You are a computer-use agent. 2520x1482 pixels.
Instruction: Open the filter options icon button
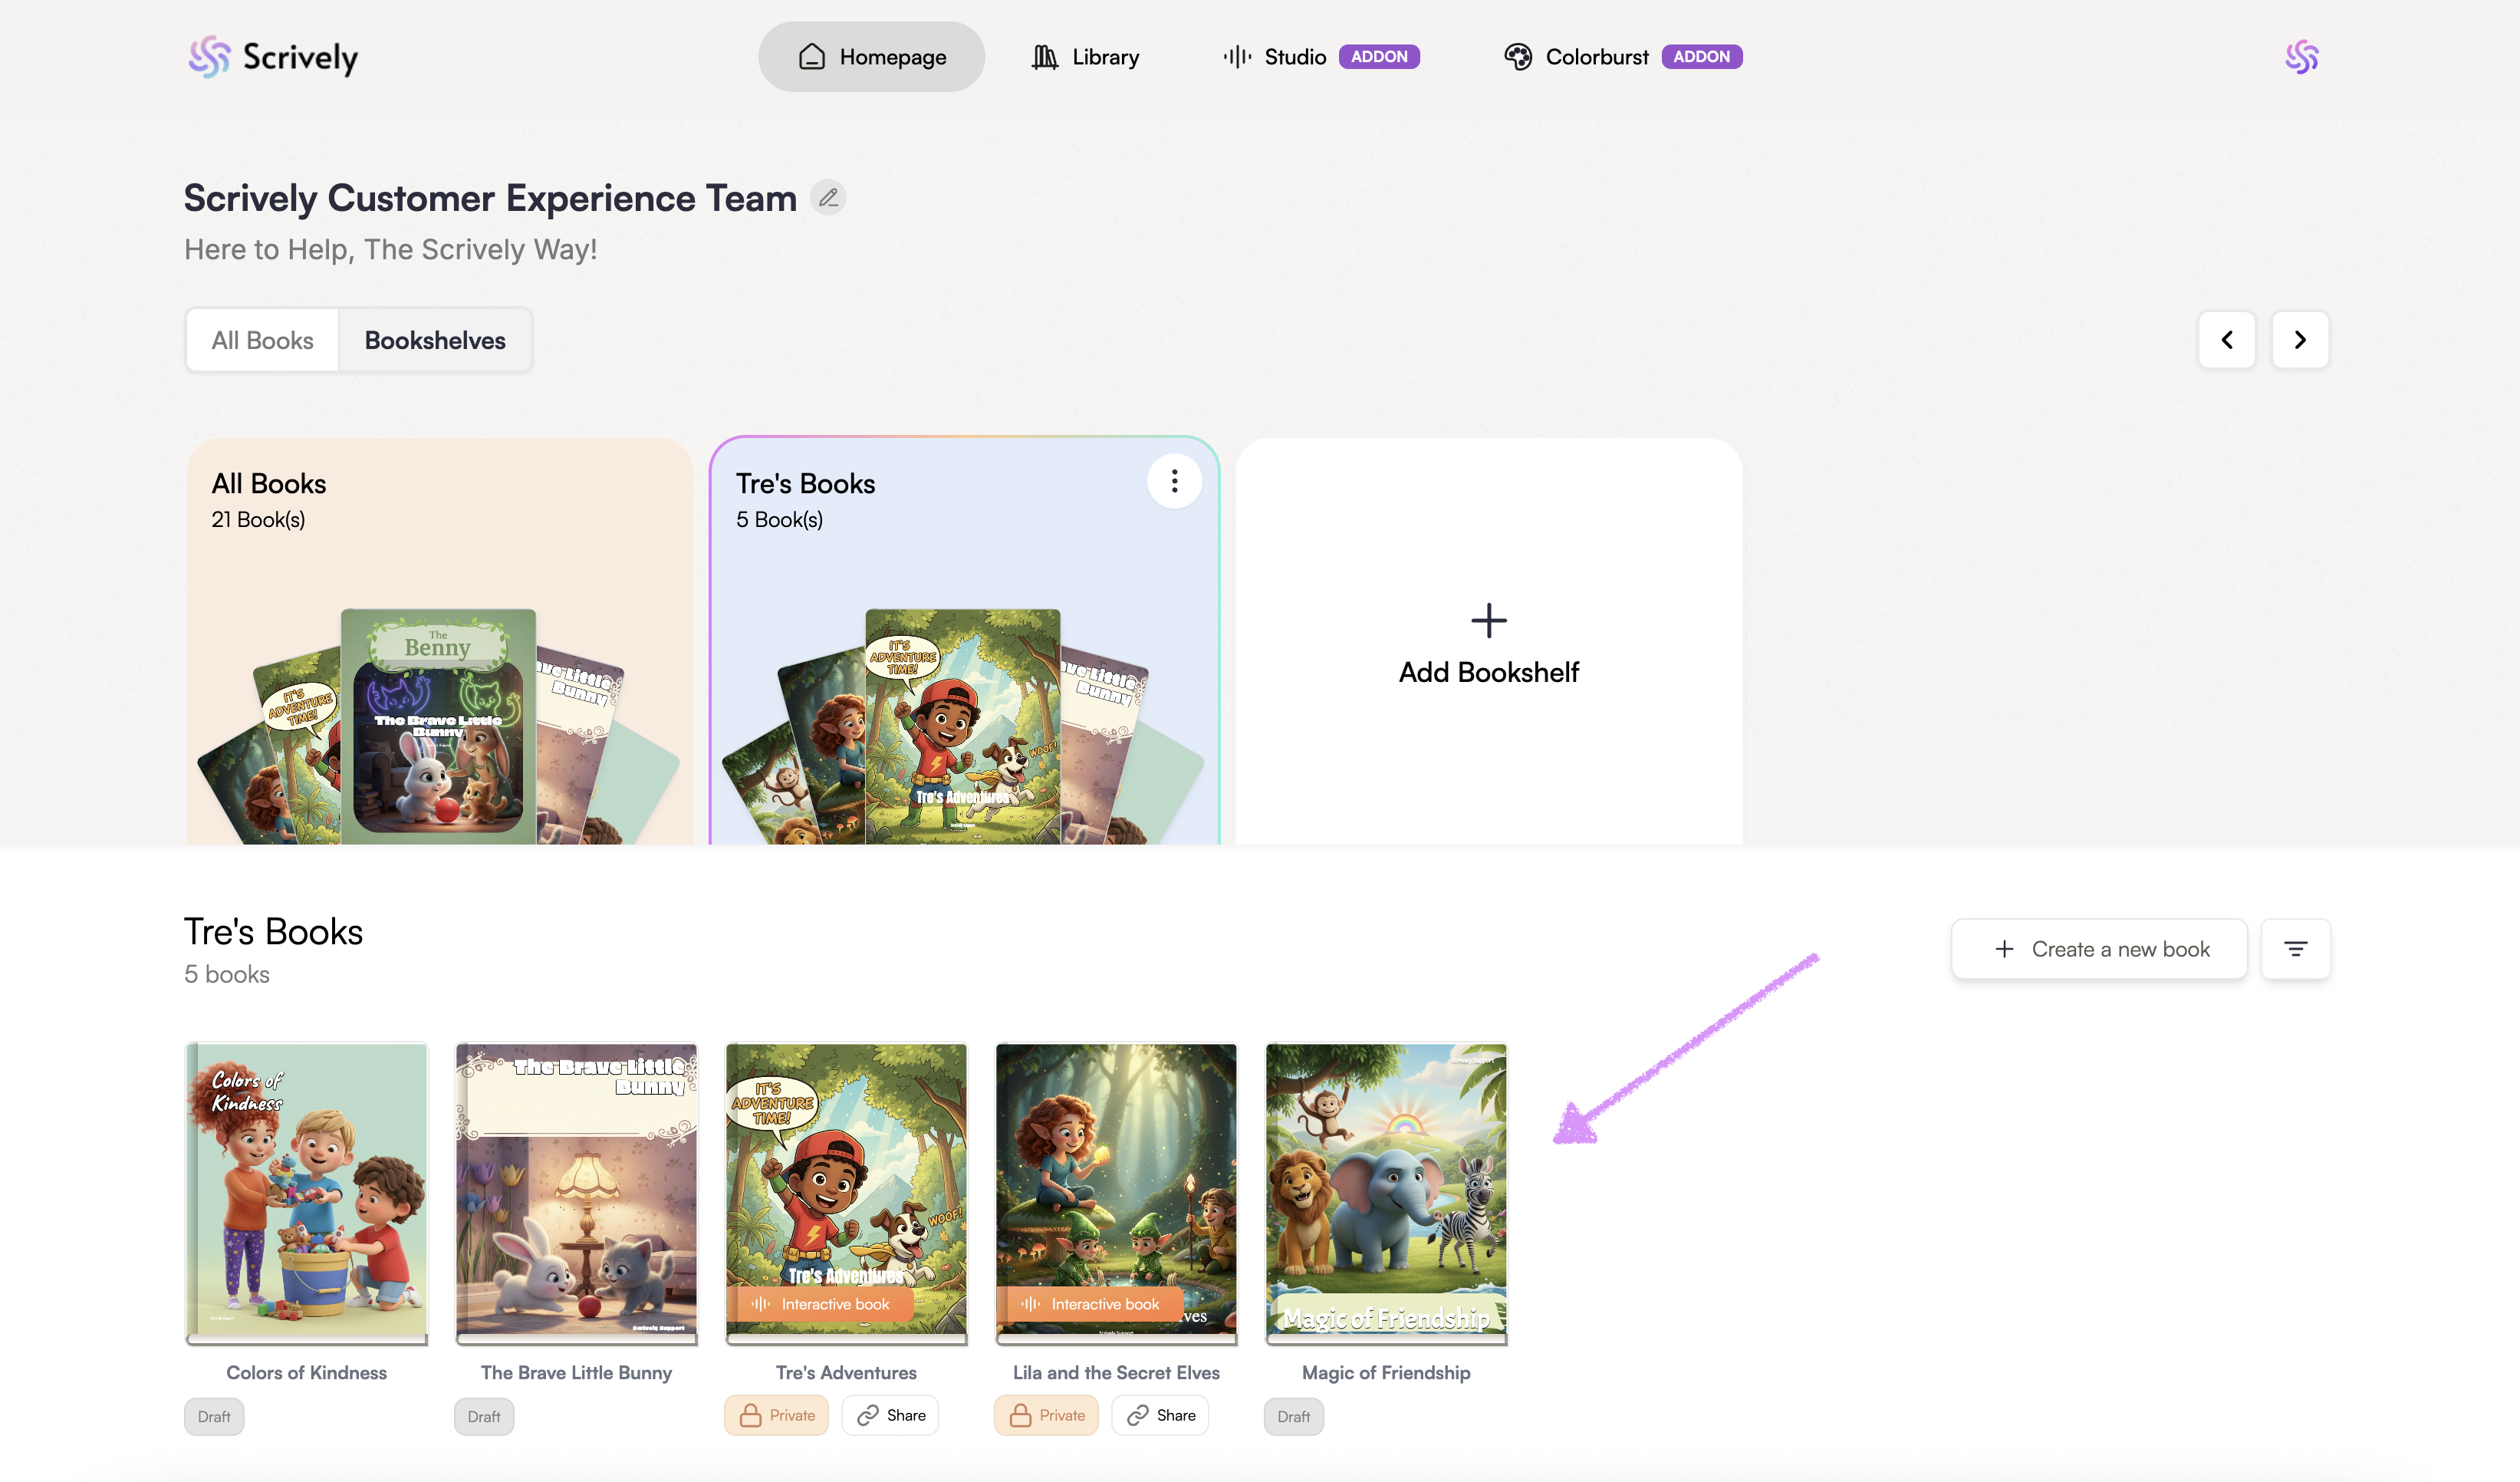pyautogui.click(x=2295, y=949)
